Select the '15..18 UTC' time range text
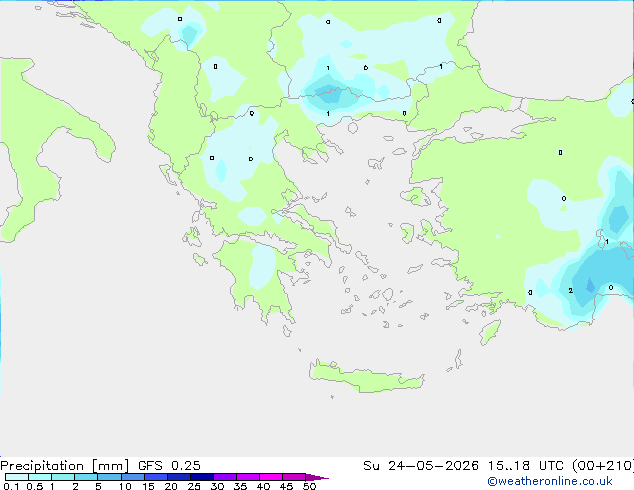This screenshot has height=490, width=634. 525,466
